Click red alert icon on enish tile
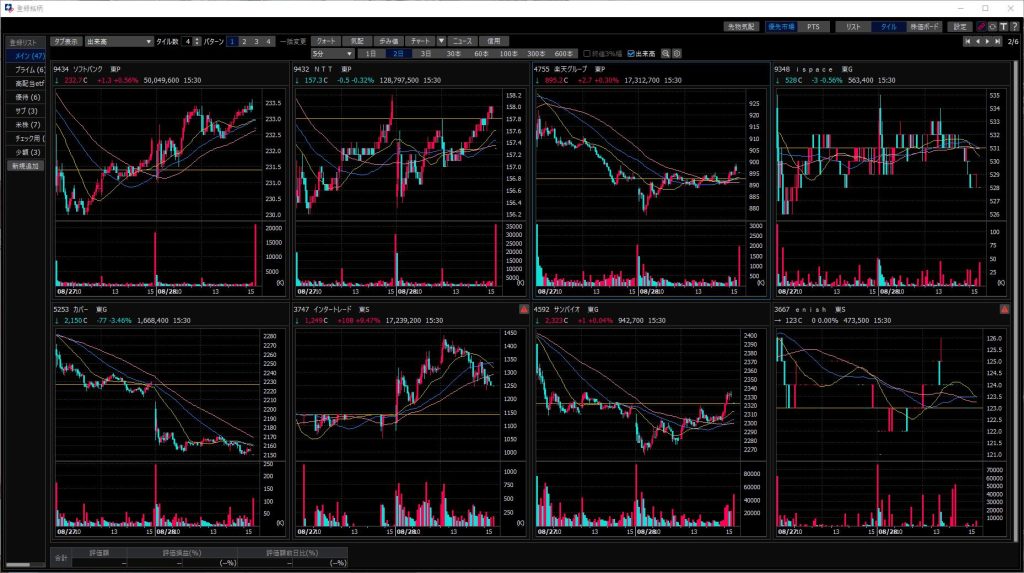This screenshot has width=1024, height=573. coord(1004,311)
